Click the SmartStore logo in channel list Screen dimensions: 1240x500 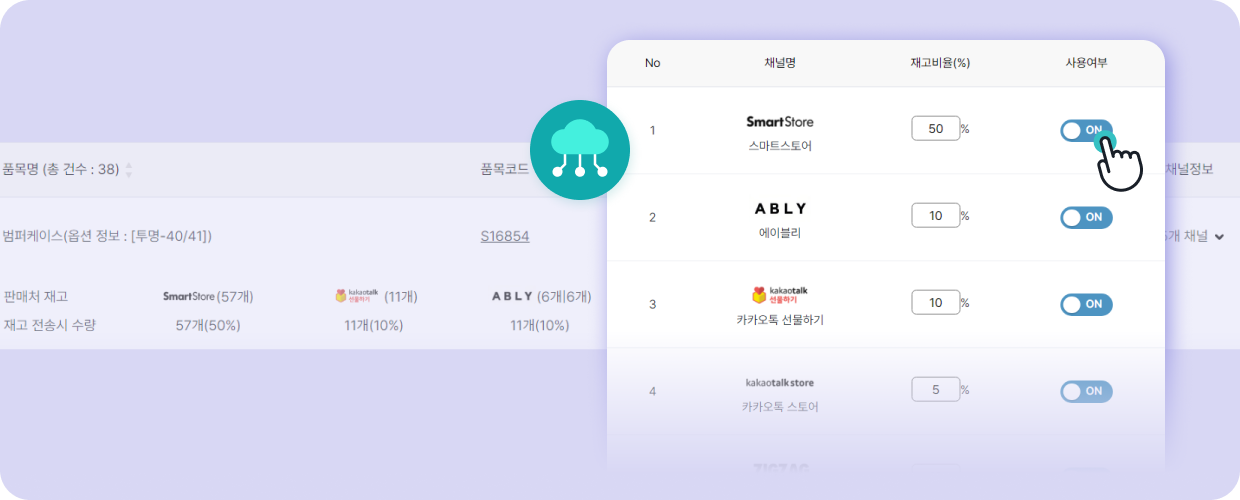pyautogui.click(x=780, y=122)
